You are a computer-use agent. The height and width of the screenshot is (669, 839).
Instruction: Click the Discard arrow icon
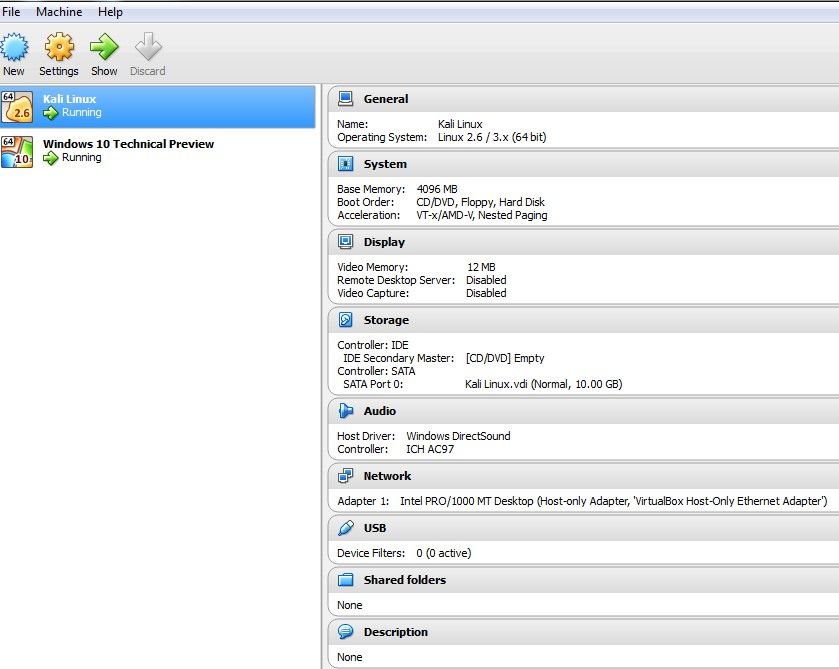coord(148,47)
